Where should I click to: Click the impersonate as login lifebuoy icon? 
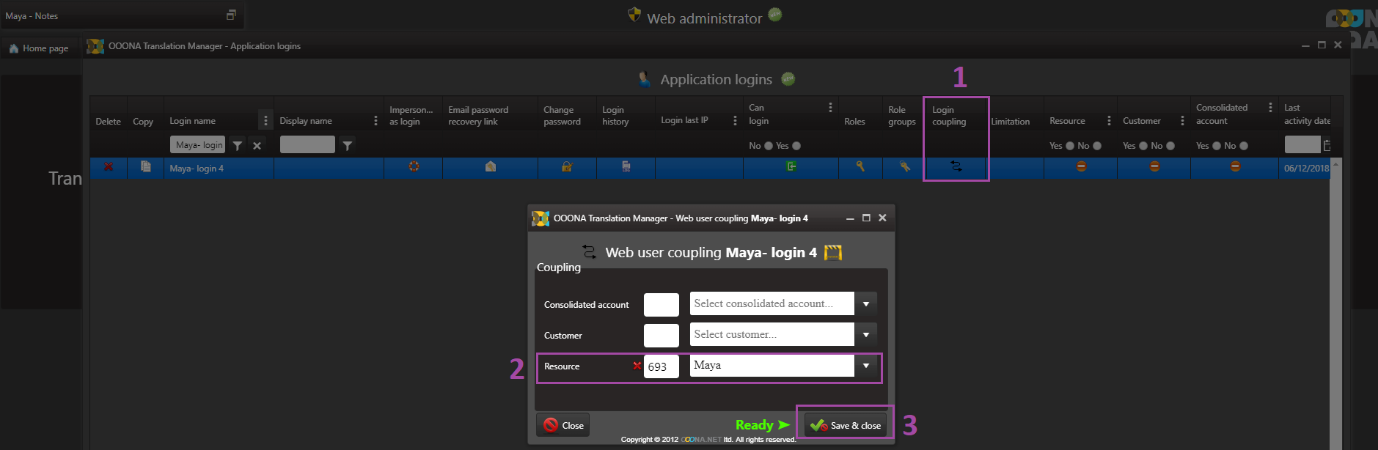pos(413,167)
